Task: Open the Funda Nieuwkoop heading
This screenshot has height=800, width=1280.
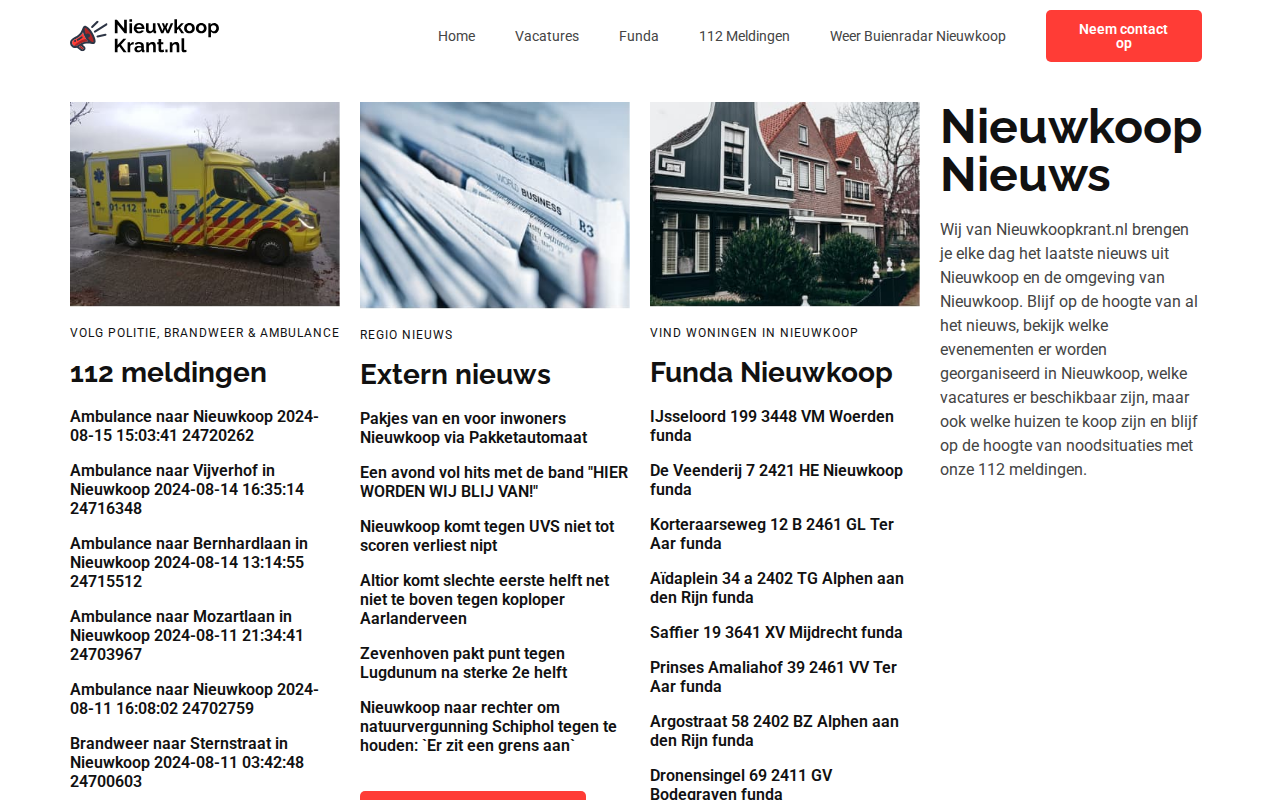Action: point(771,373)
